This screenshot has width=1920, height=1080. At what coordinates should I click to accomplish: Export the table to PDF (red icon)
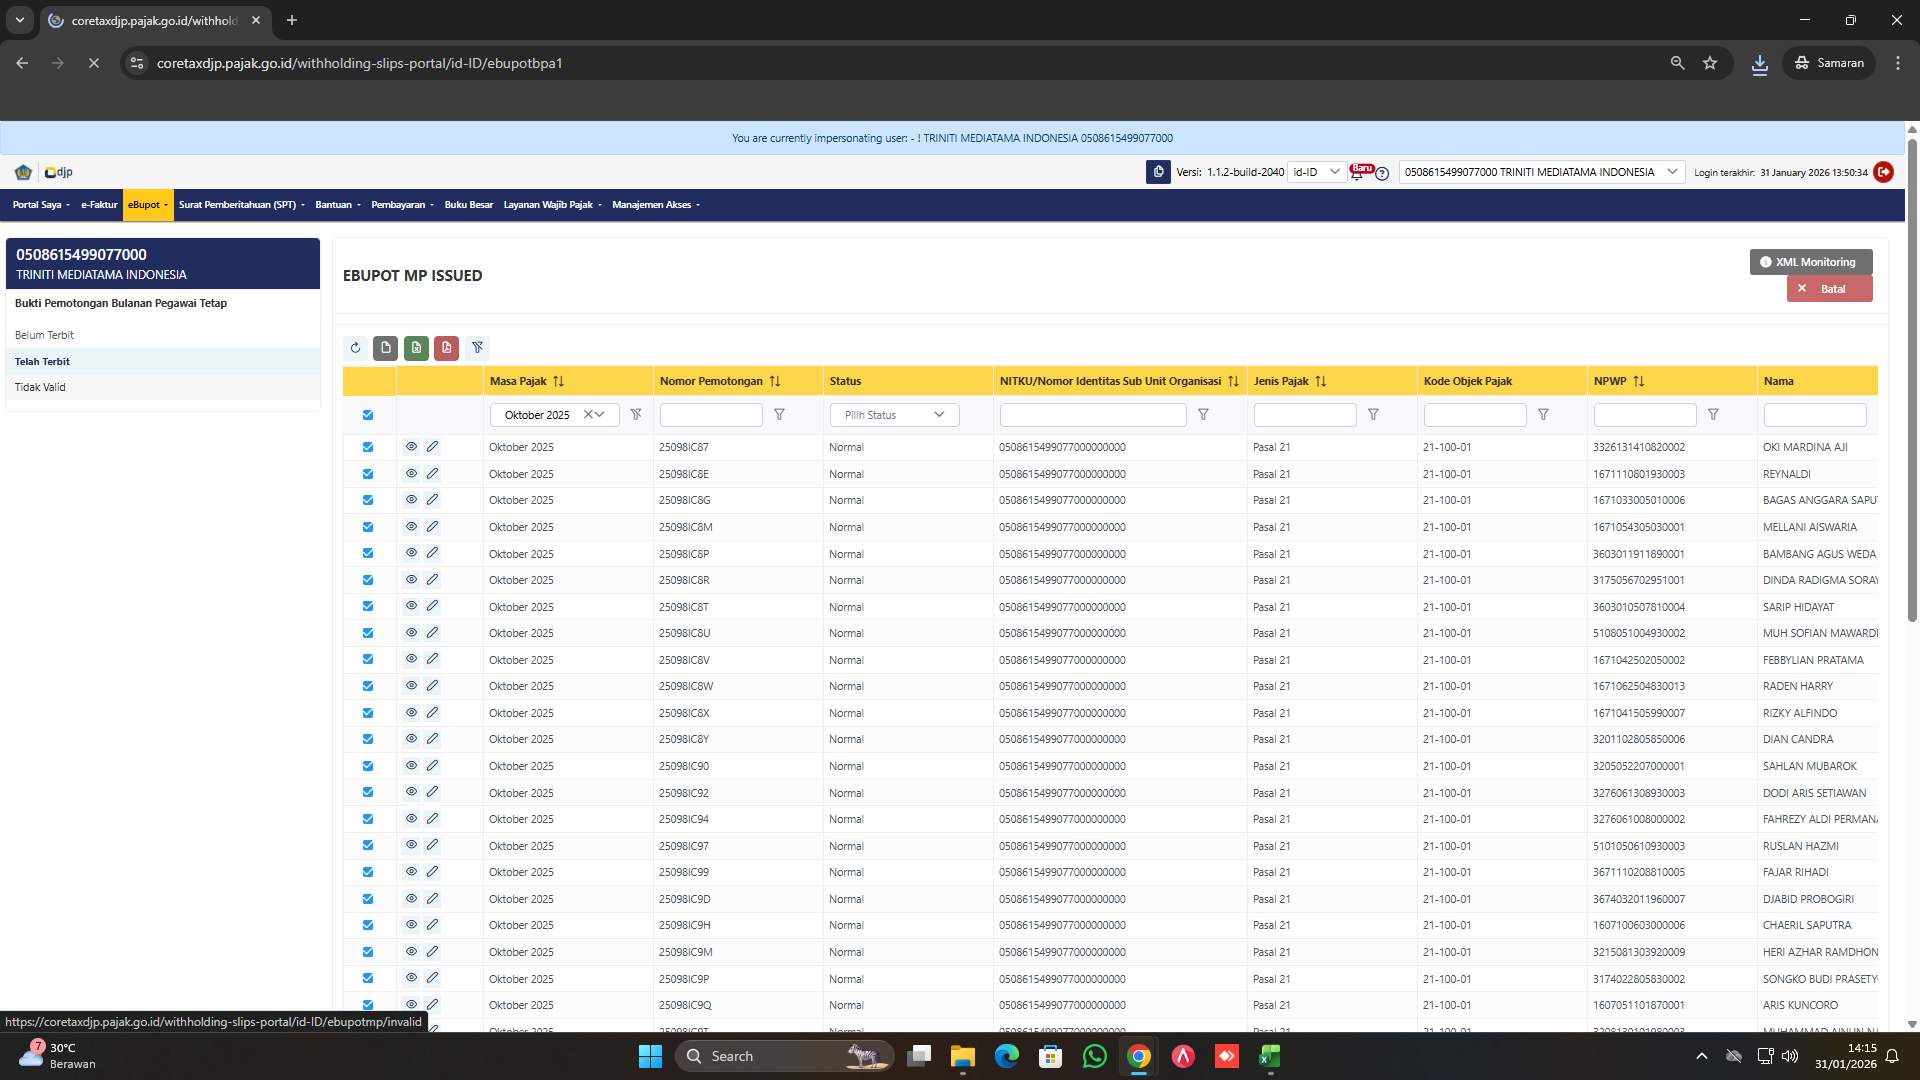(447, 348)
